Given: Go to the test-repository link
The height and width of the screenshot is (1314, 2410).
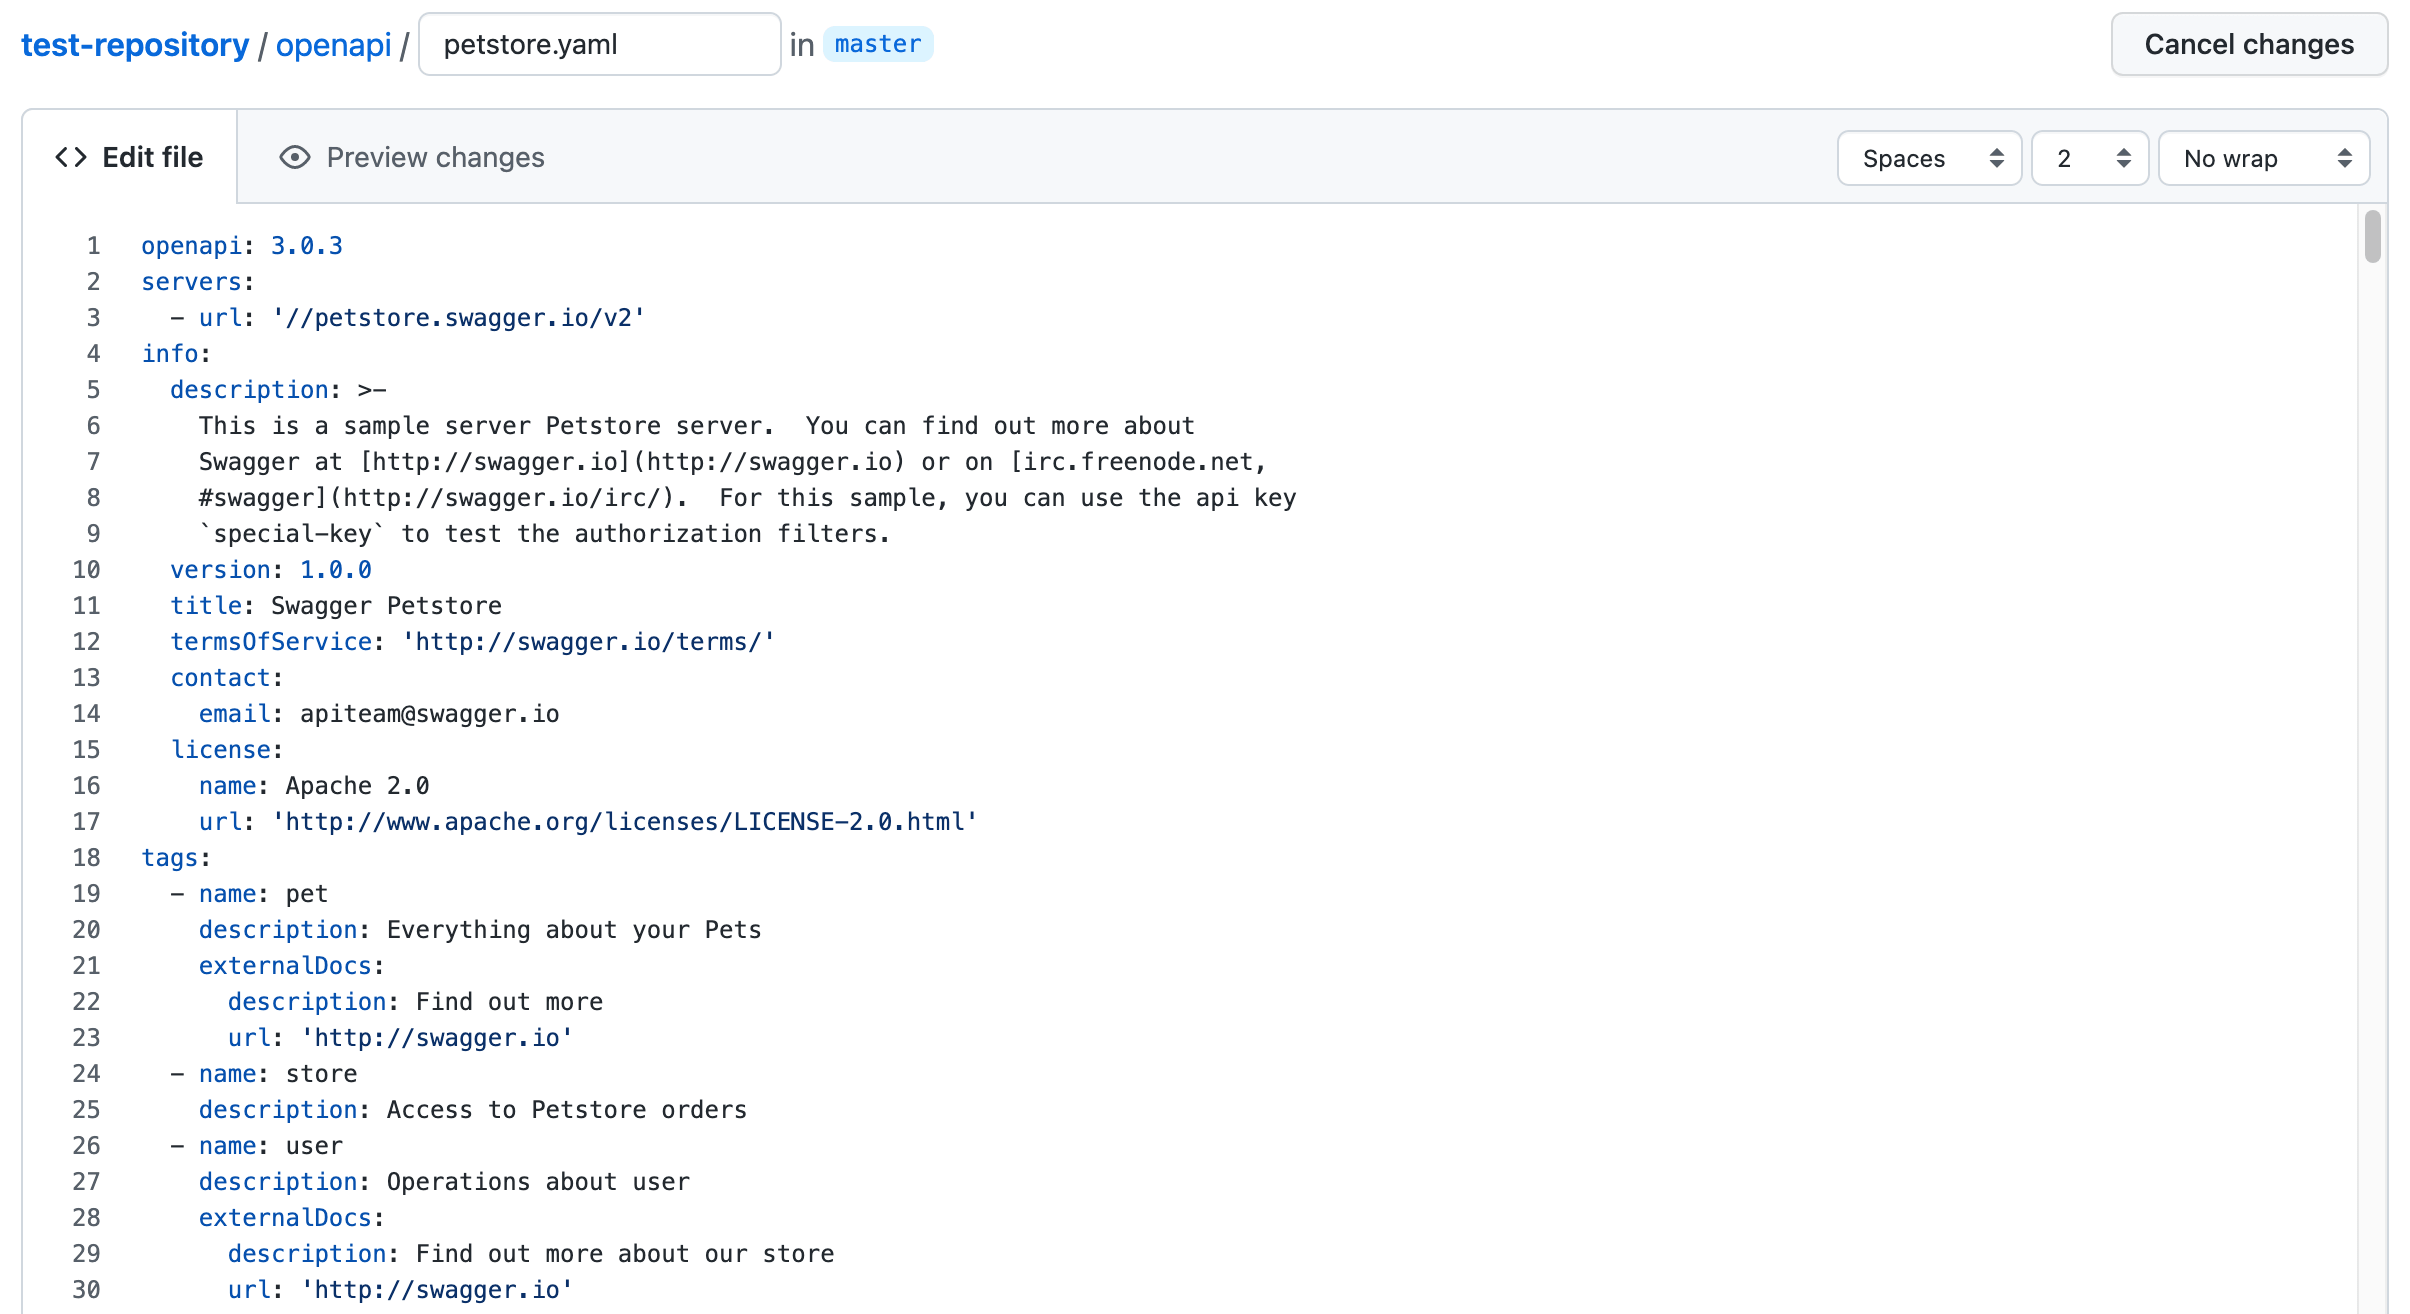Looking at the screenshot, I should click(x=135, y=45).
